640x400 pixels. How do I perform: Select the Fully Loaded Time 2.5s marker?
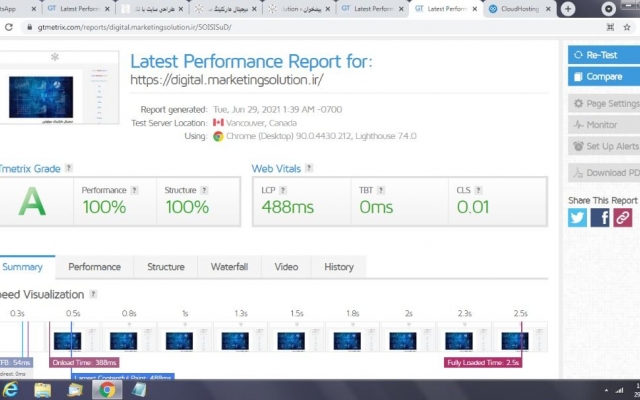pyautogui.click(x=483, y=362)
